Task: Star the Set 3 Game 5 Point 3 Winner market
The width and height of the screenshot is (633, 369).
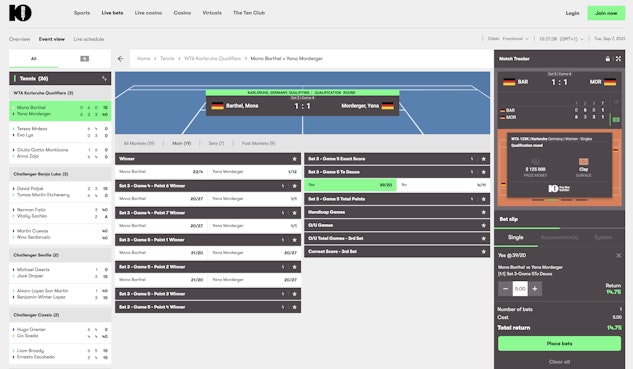Action: (x=294, y=294)
